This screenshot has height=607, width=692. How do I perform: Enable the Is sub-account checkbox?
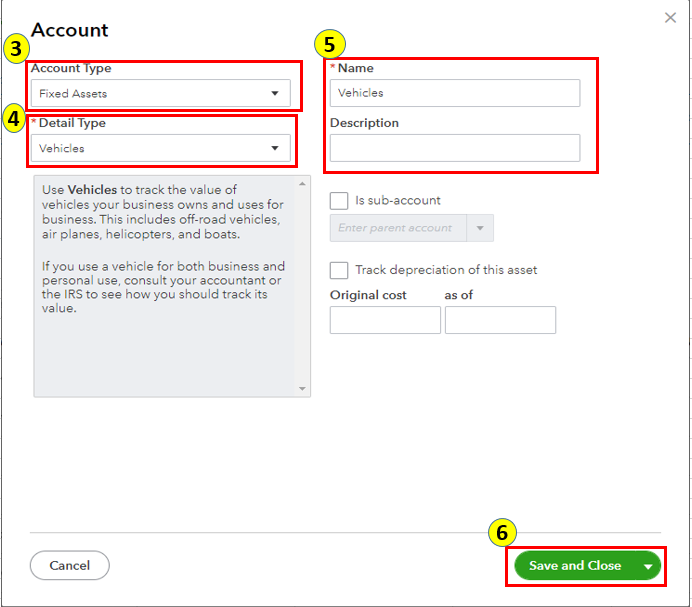[x=339, y=200]
